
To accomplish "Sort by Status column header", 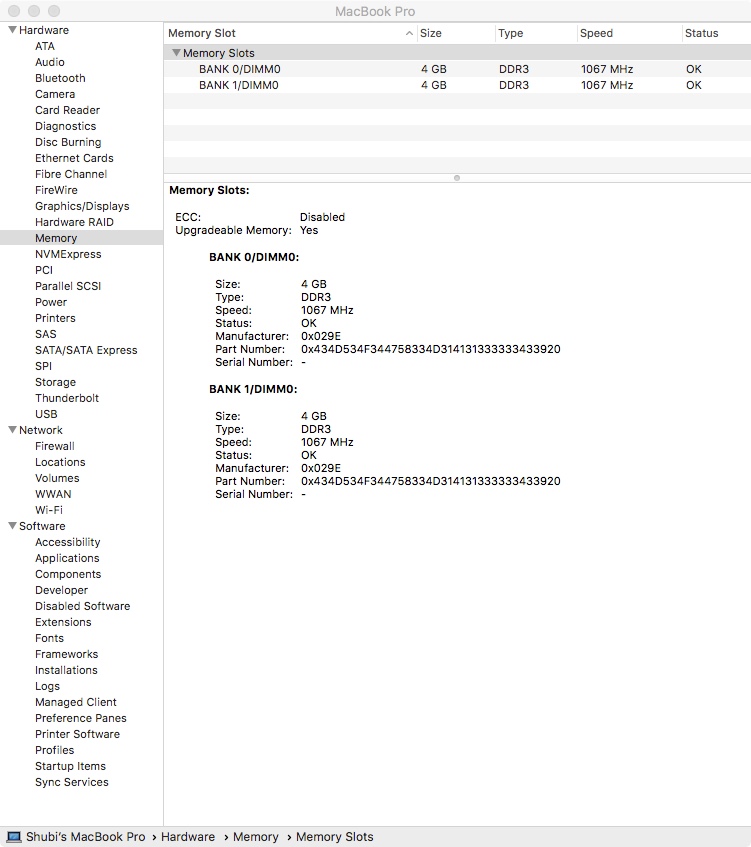I will (701, 33).
